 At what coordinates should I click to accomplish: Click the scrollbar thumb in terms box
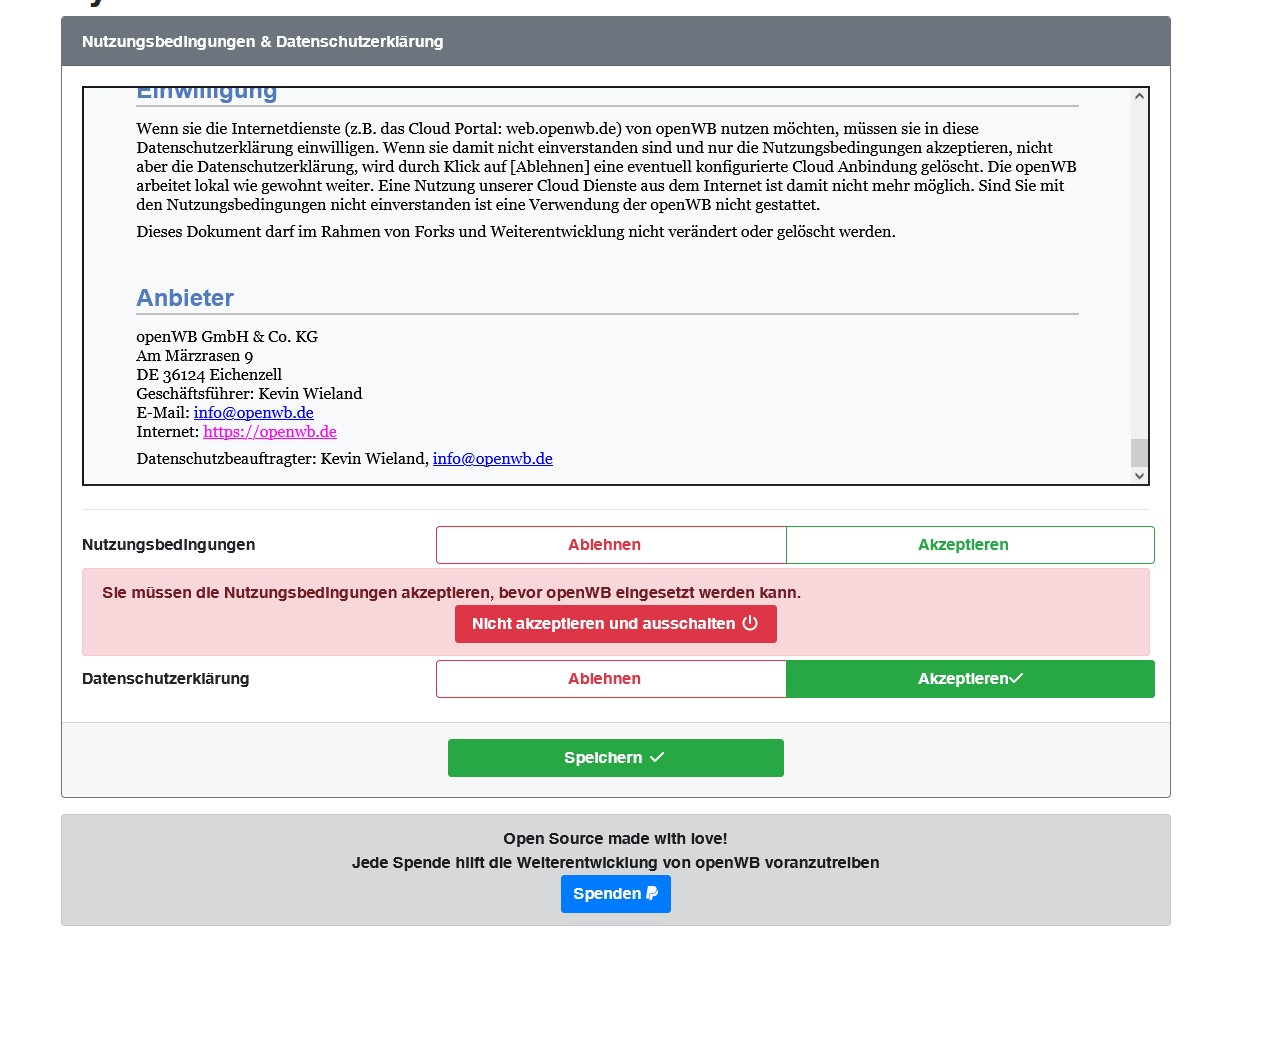(x=1139, y=452)
